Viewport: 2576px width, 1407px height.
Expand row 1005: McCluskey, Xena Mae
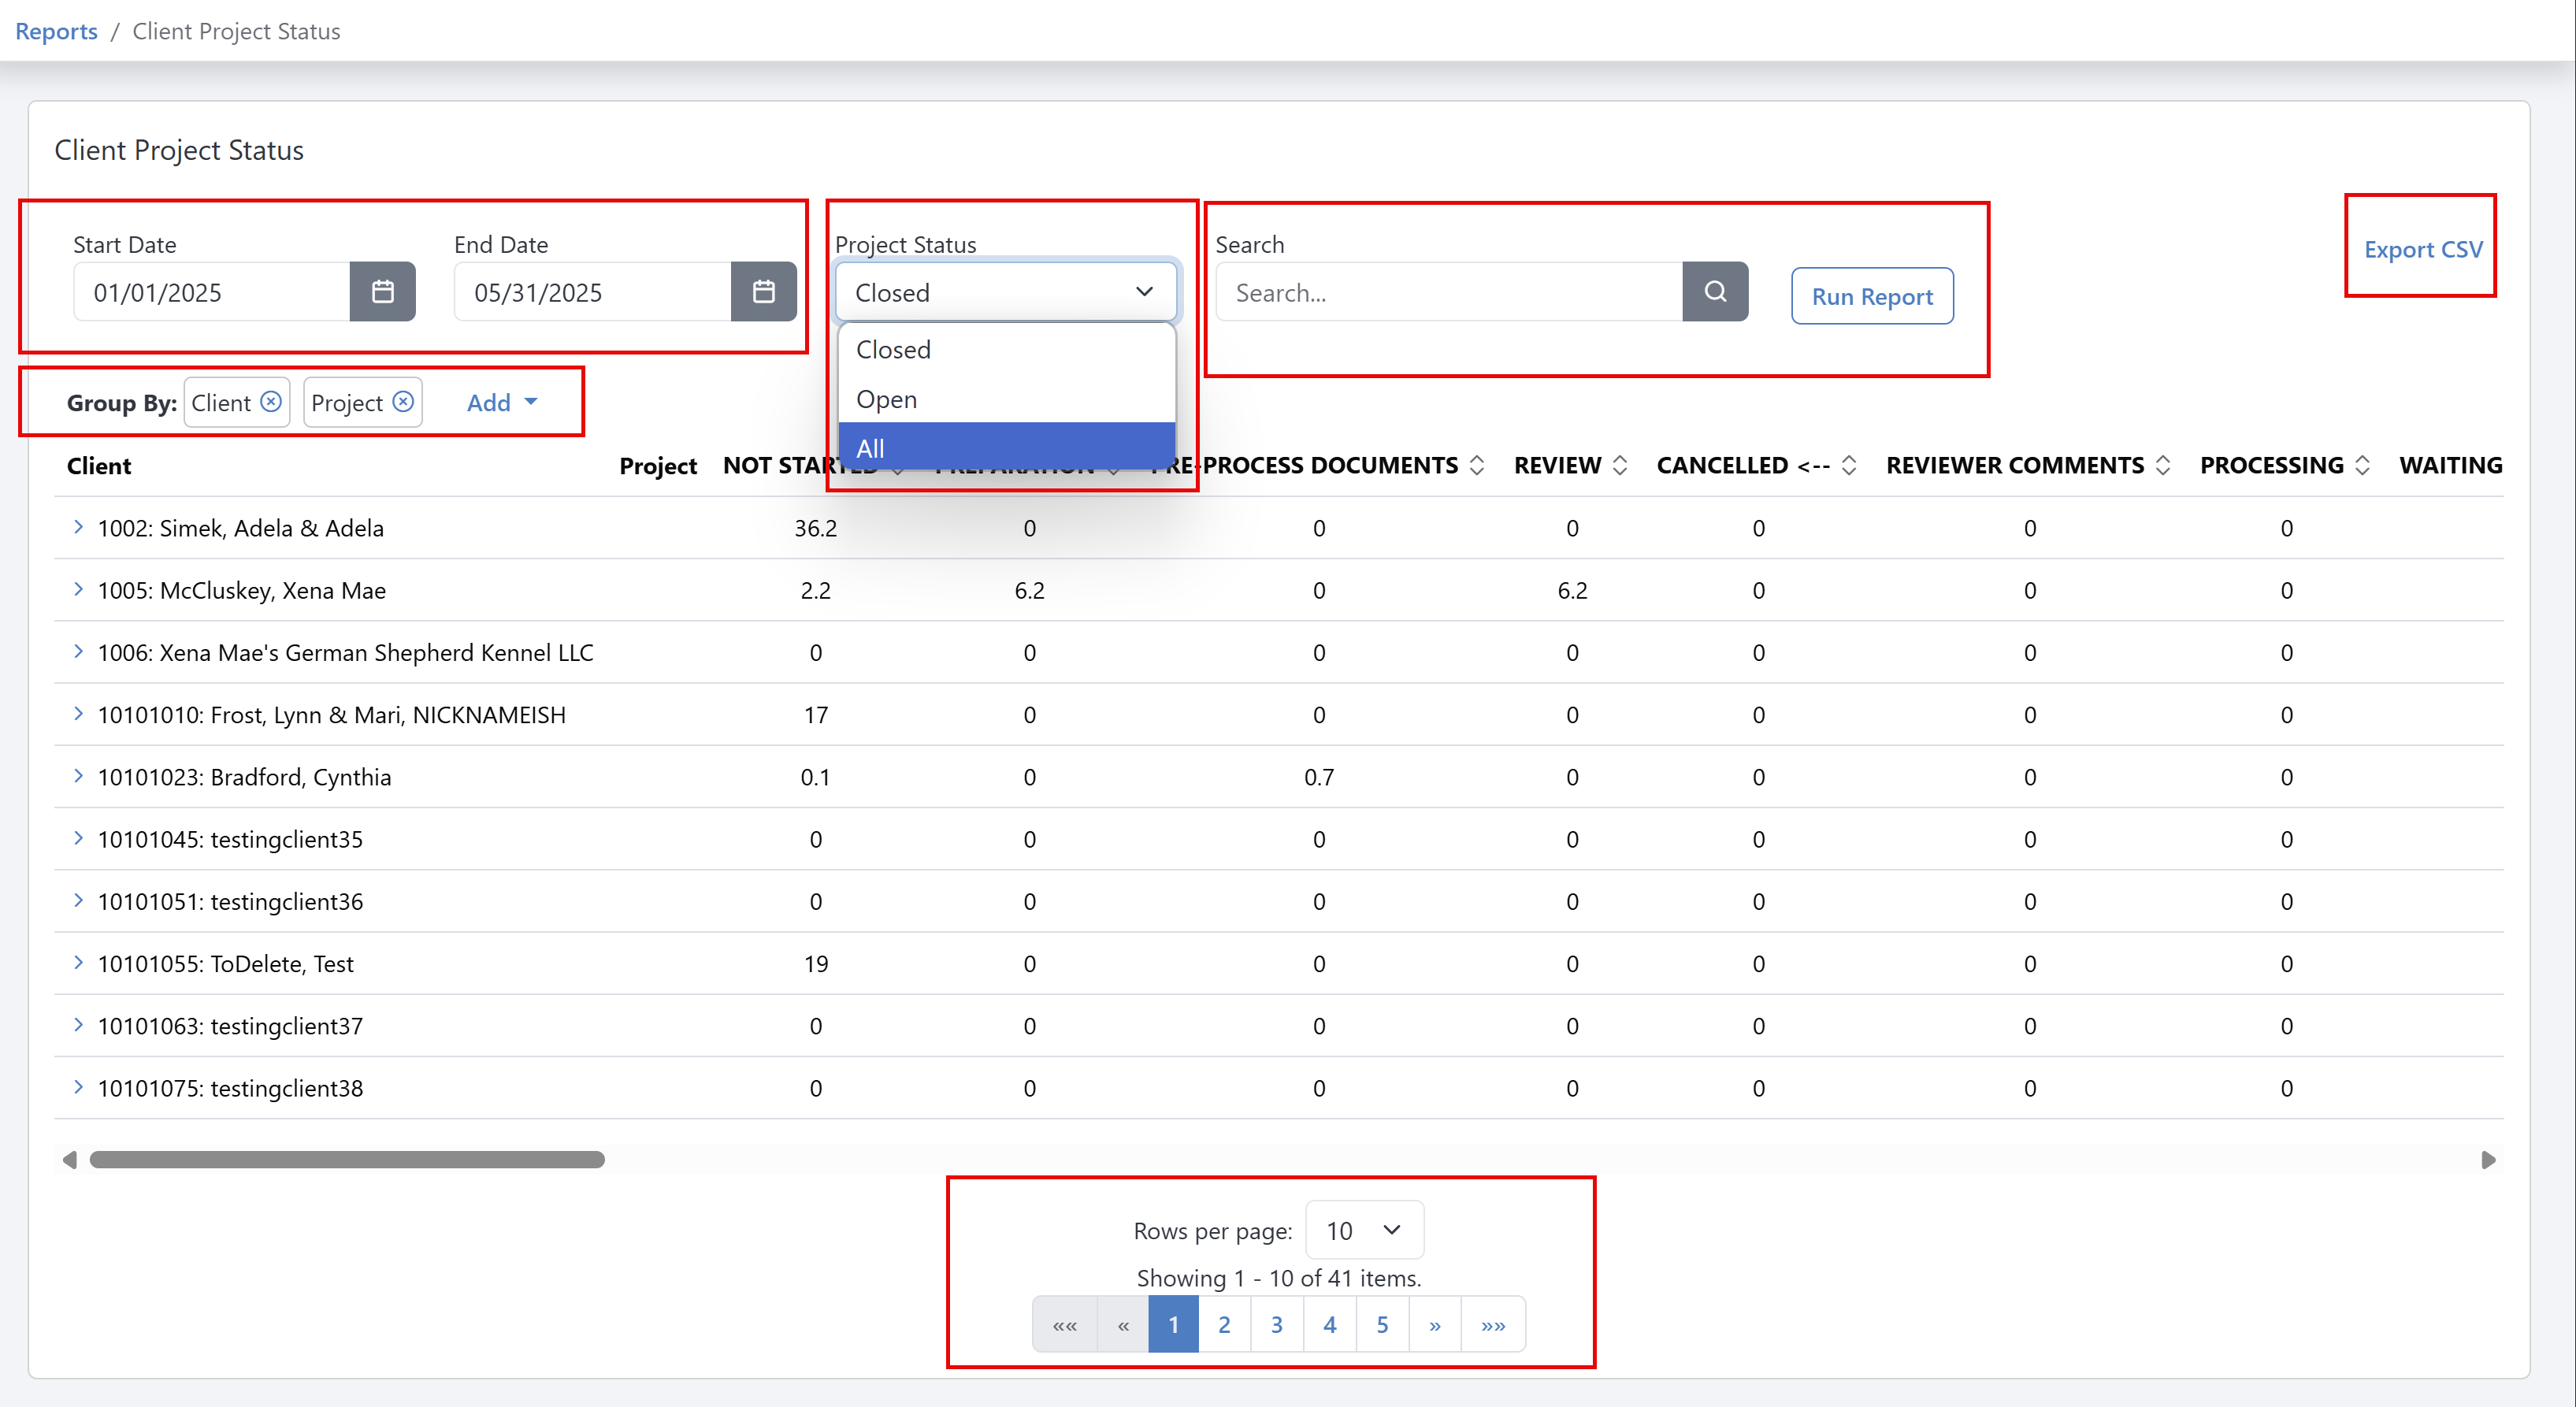(78, 589)
